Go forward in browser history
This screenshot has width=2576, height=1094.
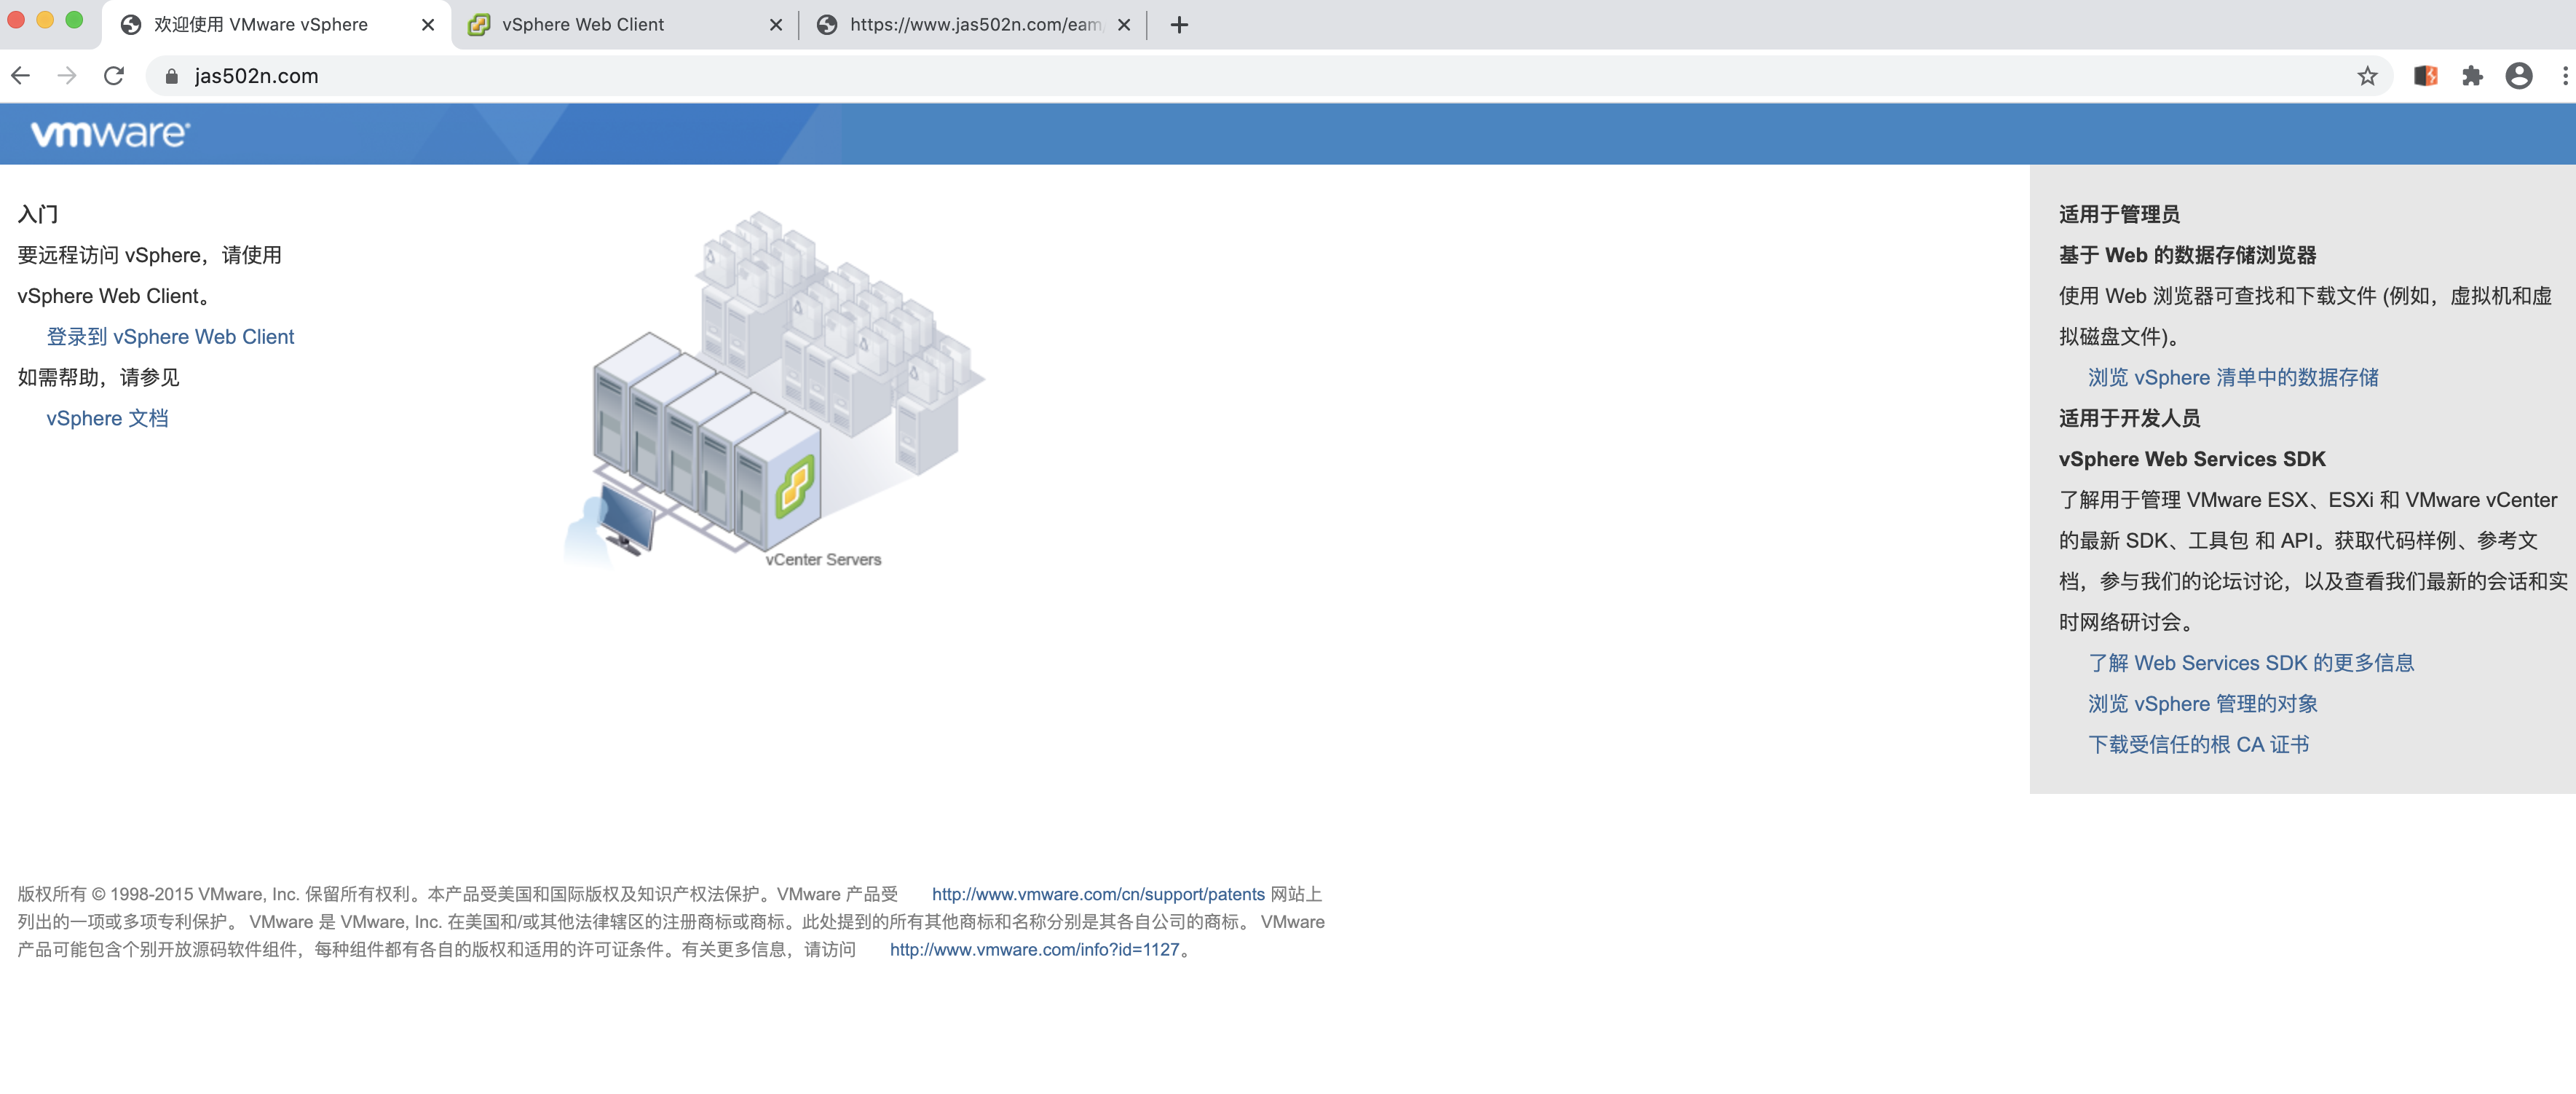point(67,76)
